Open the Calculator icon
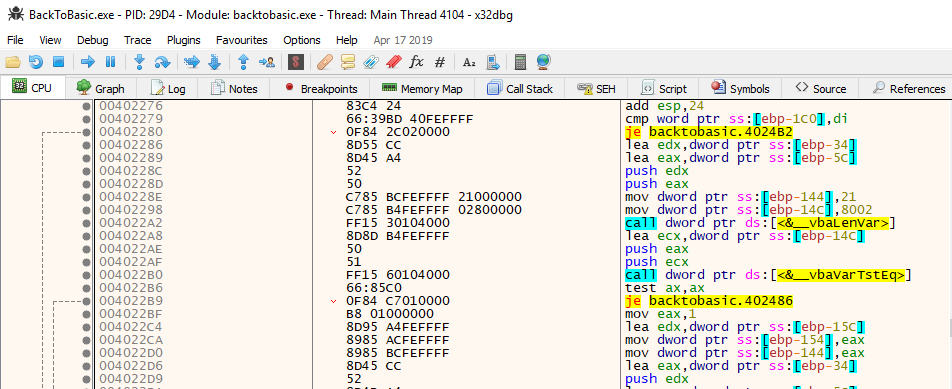Viewport: 952px width, 389px height. (520, 62)
